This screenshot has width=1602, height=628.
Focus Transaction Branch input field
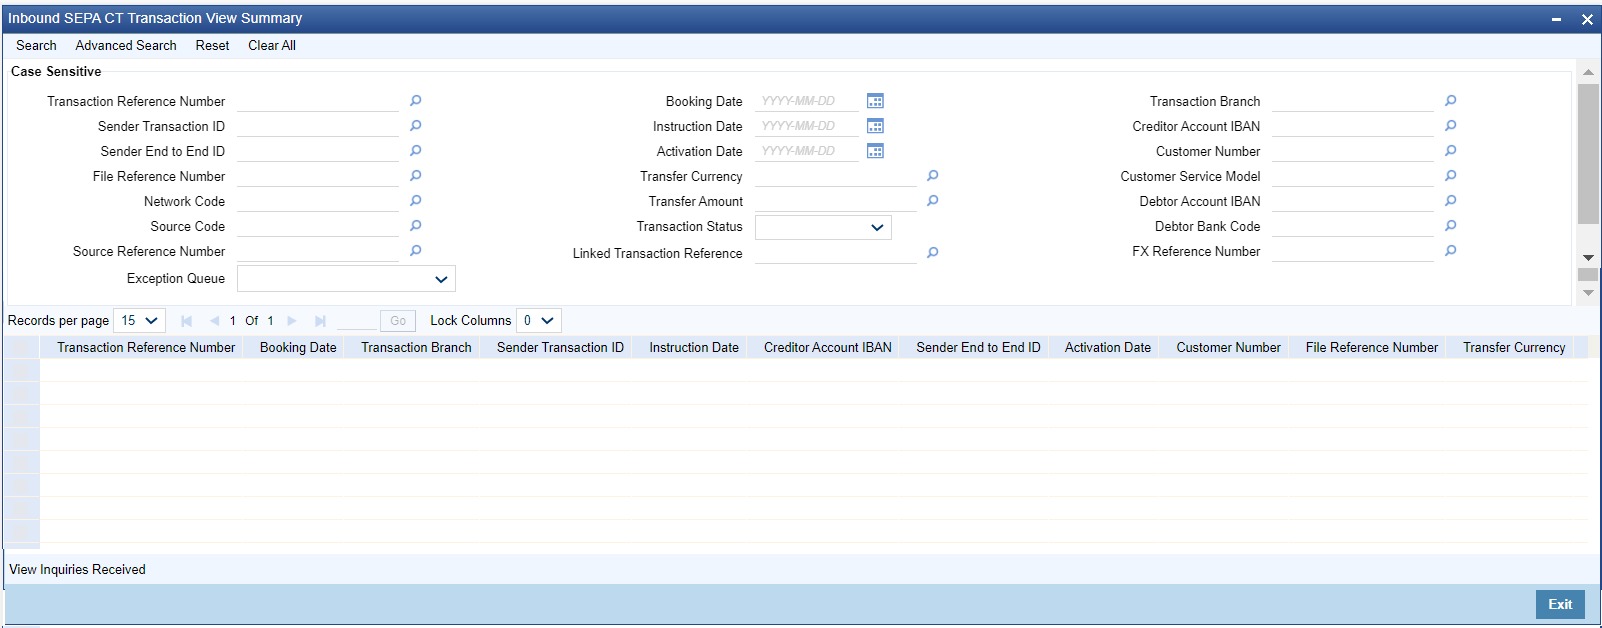pyautogui.click(x=1353, y=101)
